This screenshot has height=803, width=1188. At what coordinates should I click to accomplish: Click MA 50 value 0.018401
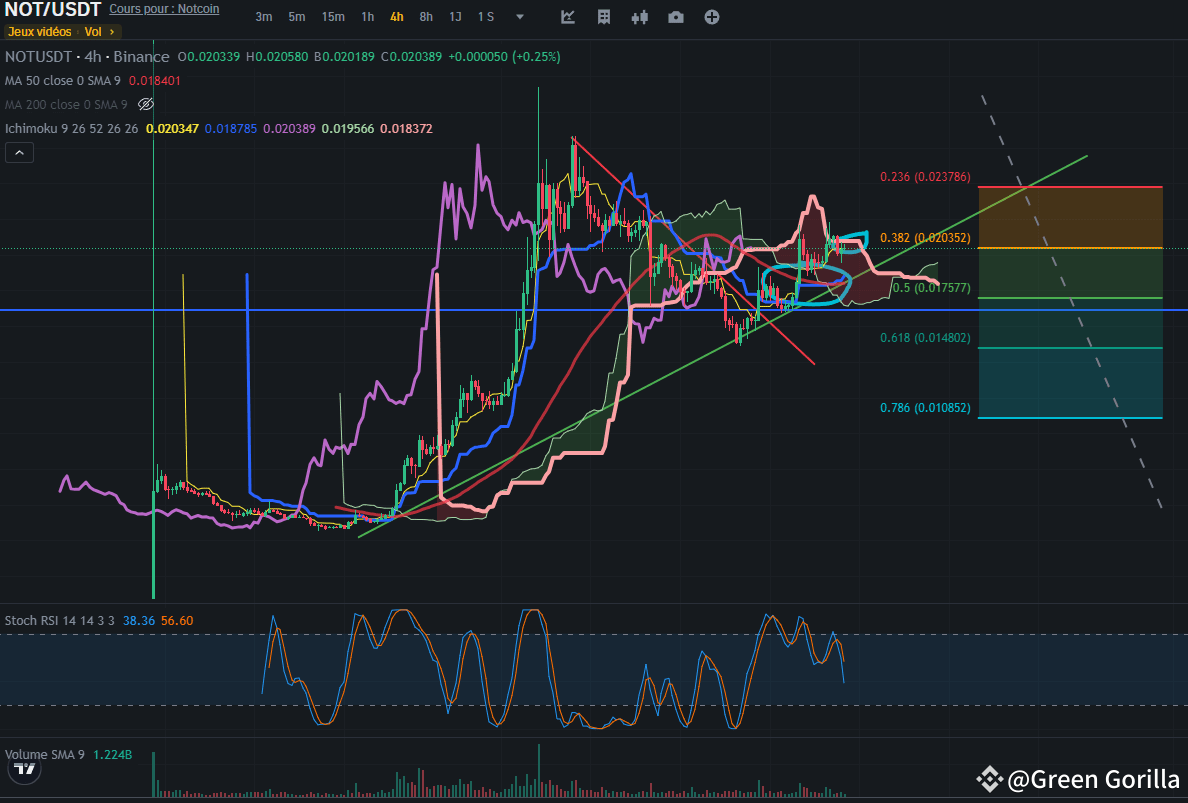click(155, 80)
